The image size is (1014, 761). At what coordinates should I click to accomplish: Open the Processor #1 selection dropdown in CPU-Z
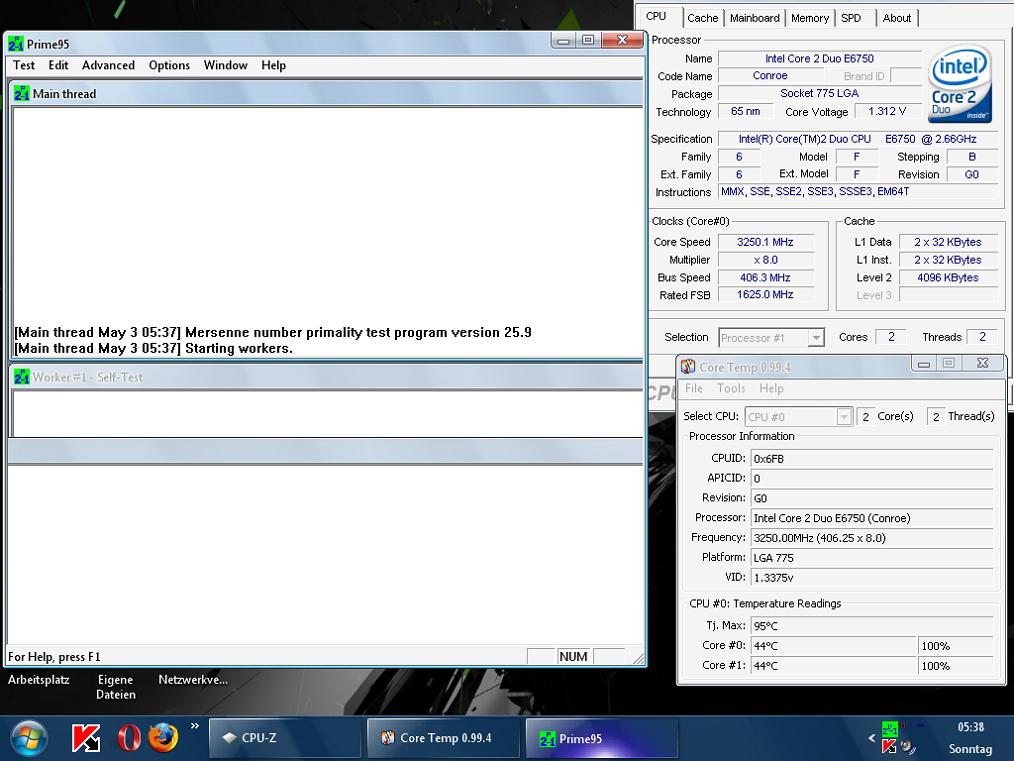click(771, 338)
